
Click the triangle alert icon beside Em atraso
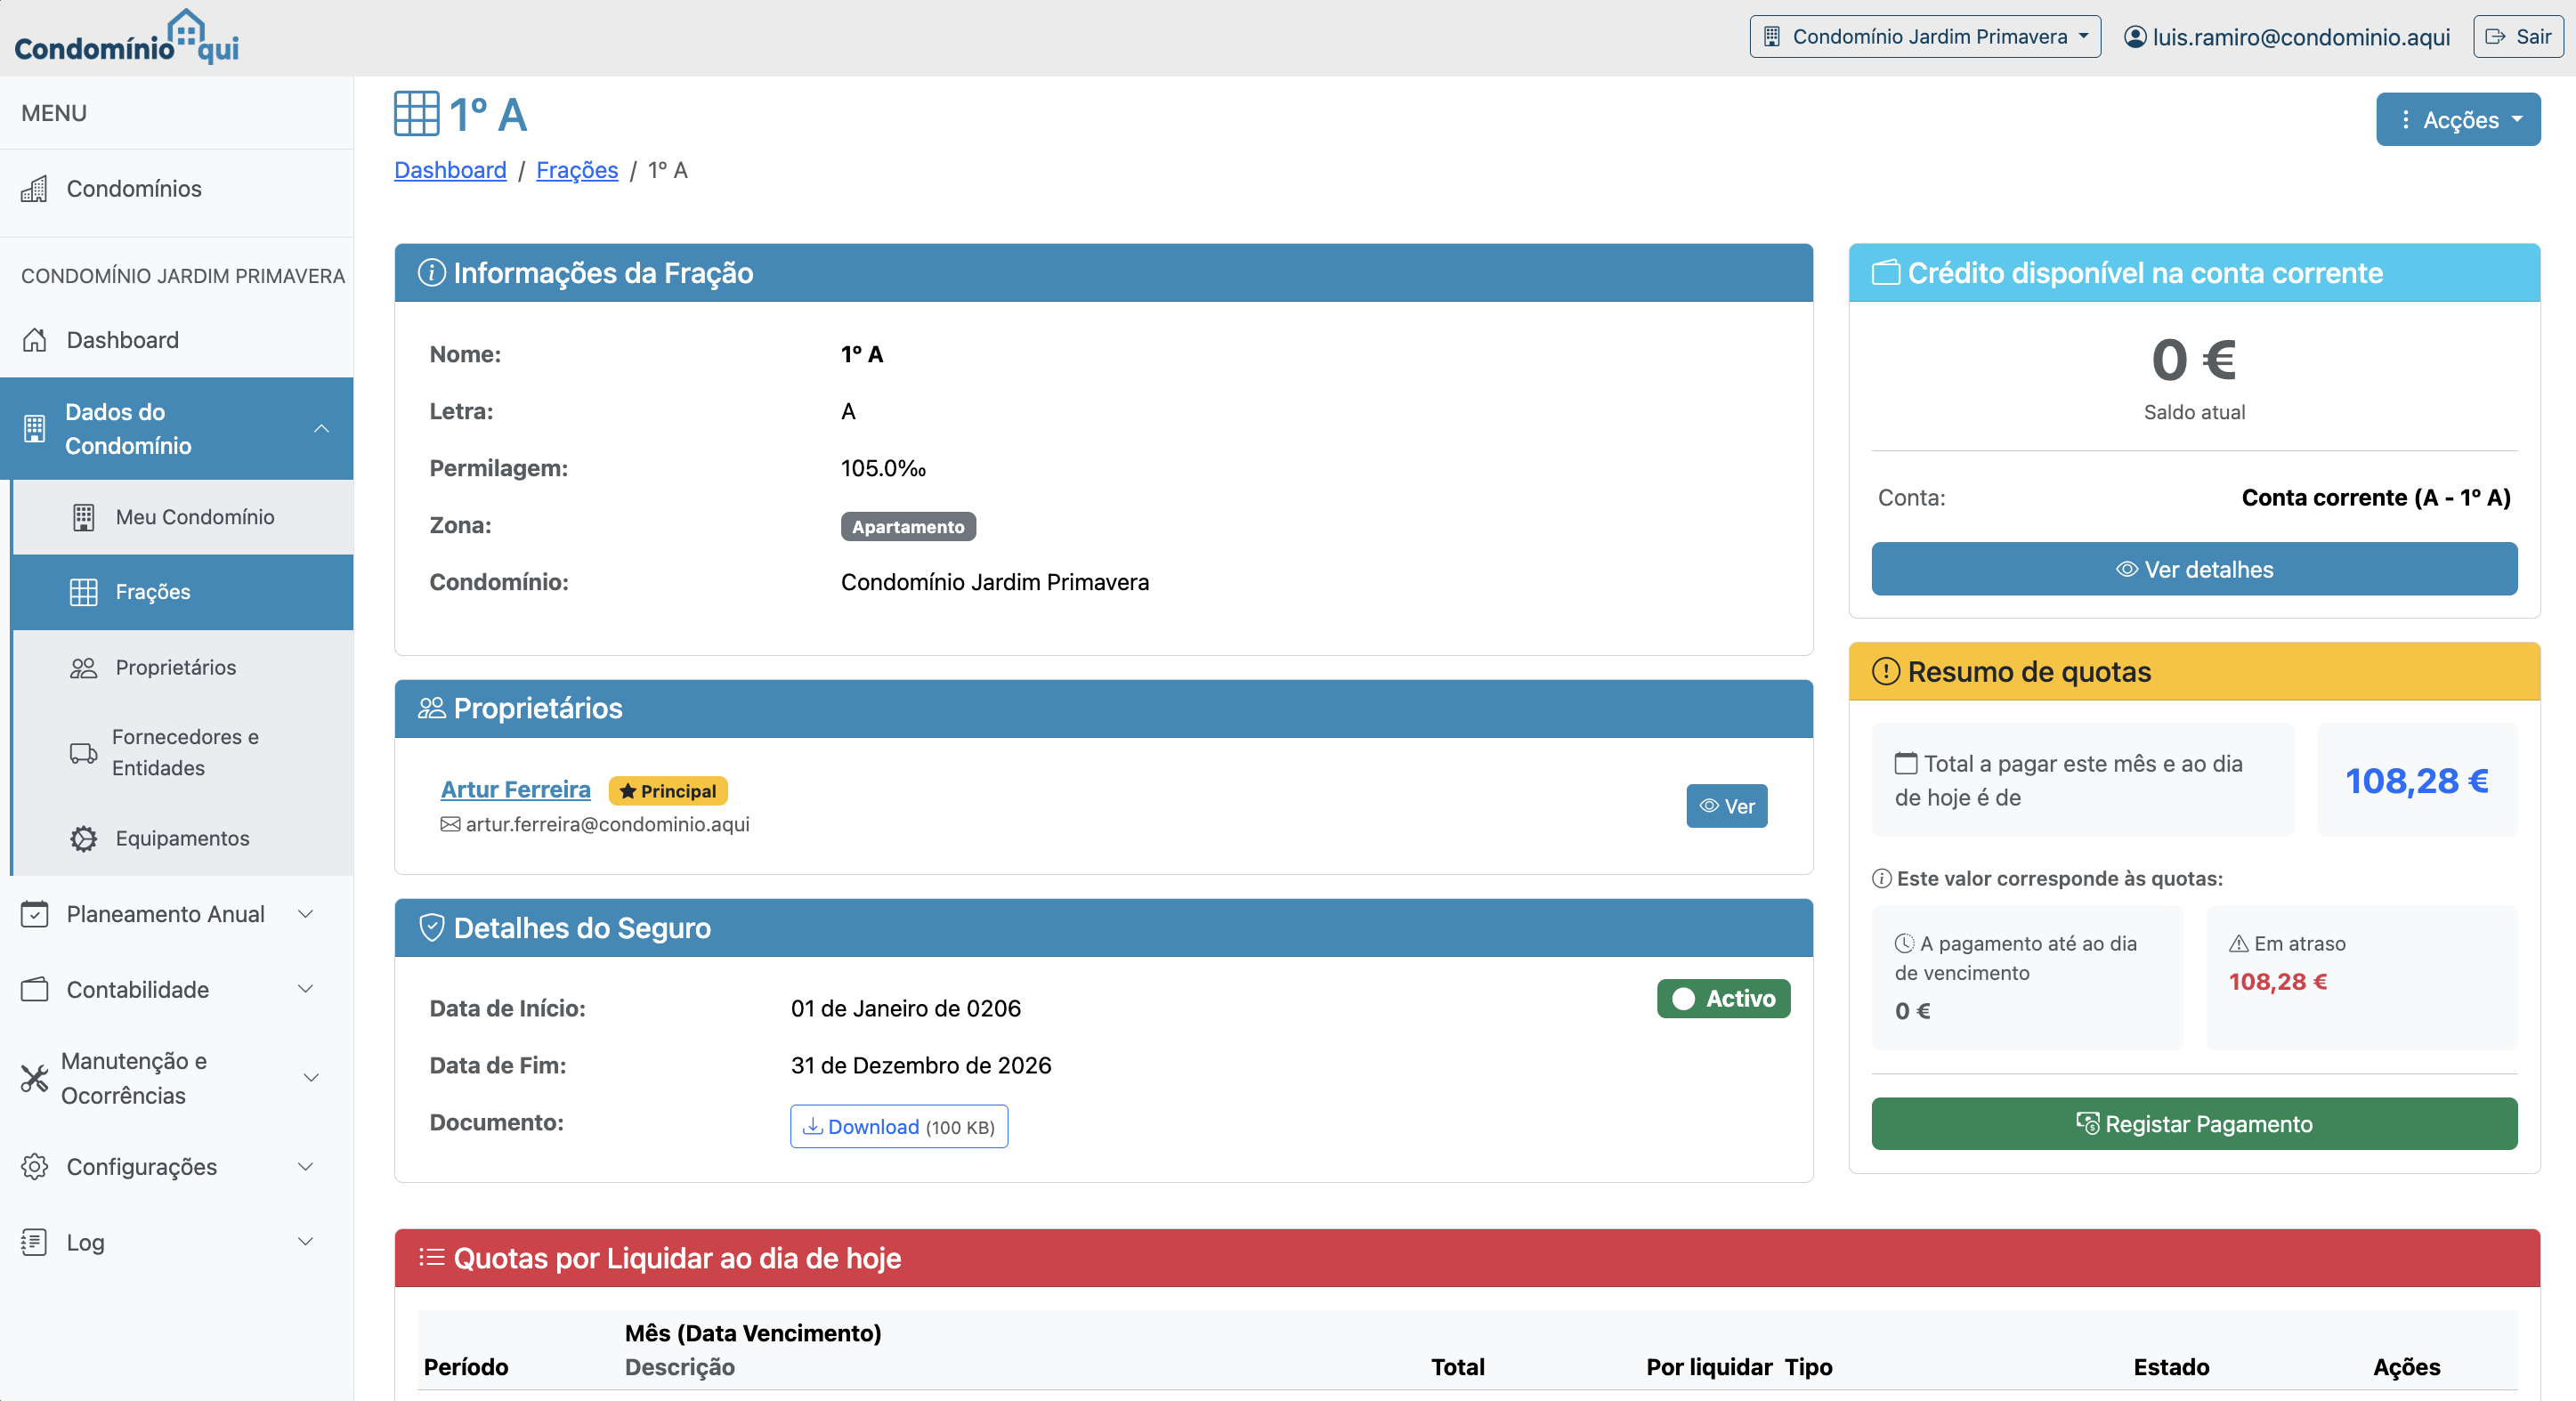[2239, 943]
